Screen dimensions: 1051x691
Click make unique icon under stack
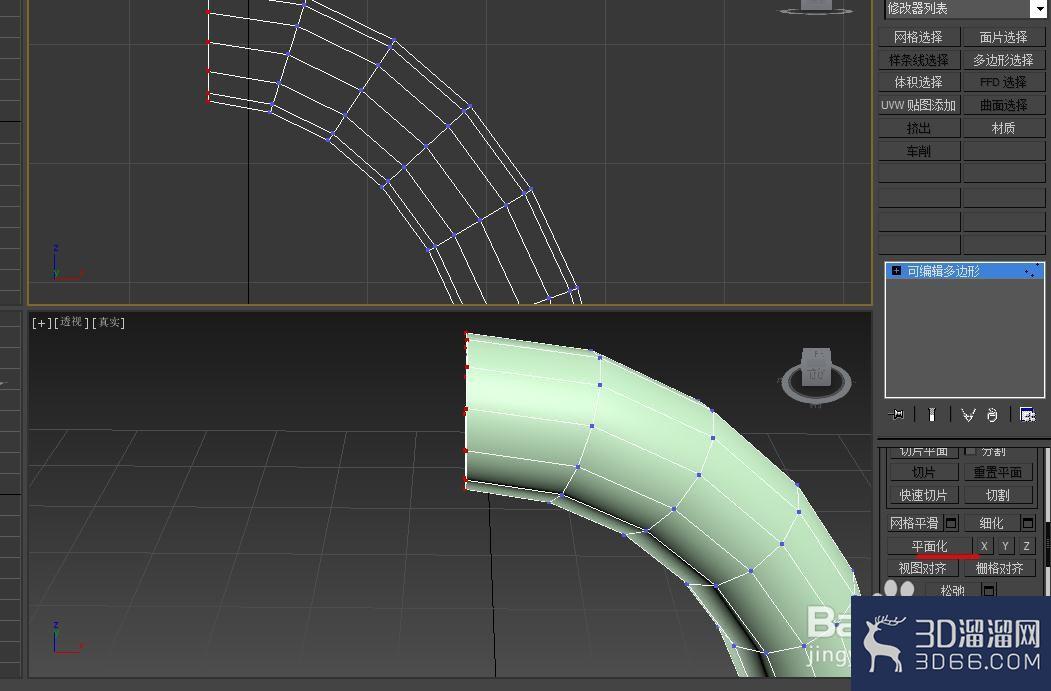pos(967,415)
